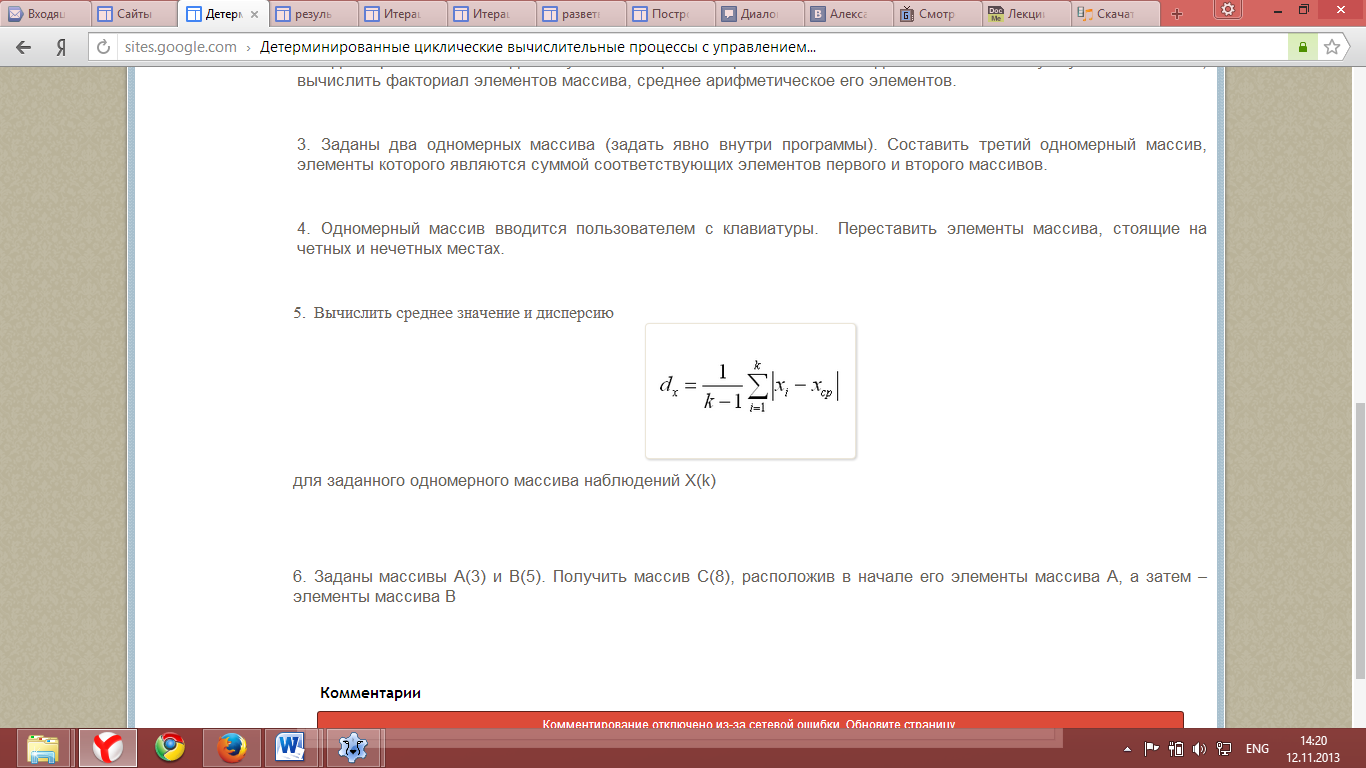
Task: Reload the page with the refresh icon
Action: (103, 47)
